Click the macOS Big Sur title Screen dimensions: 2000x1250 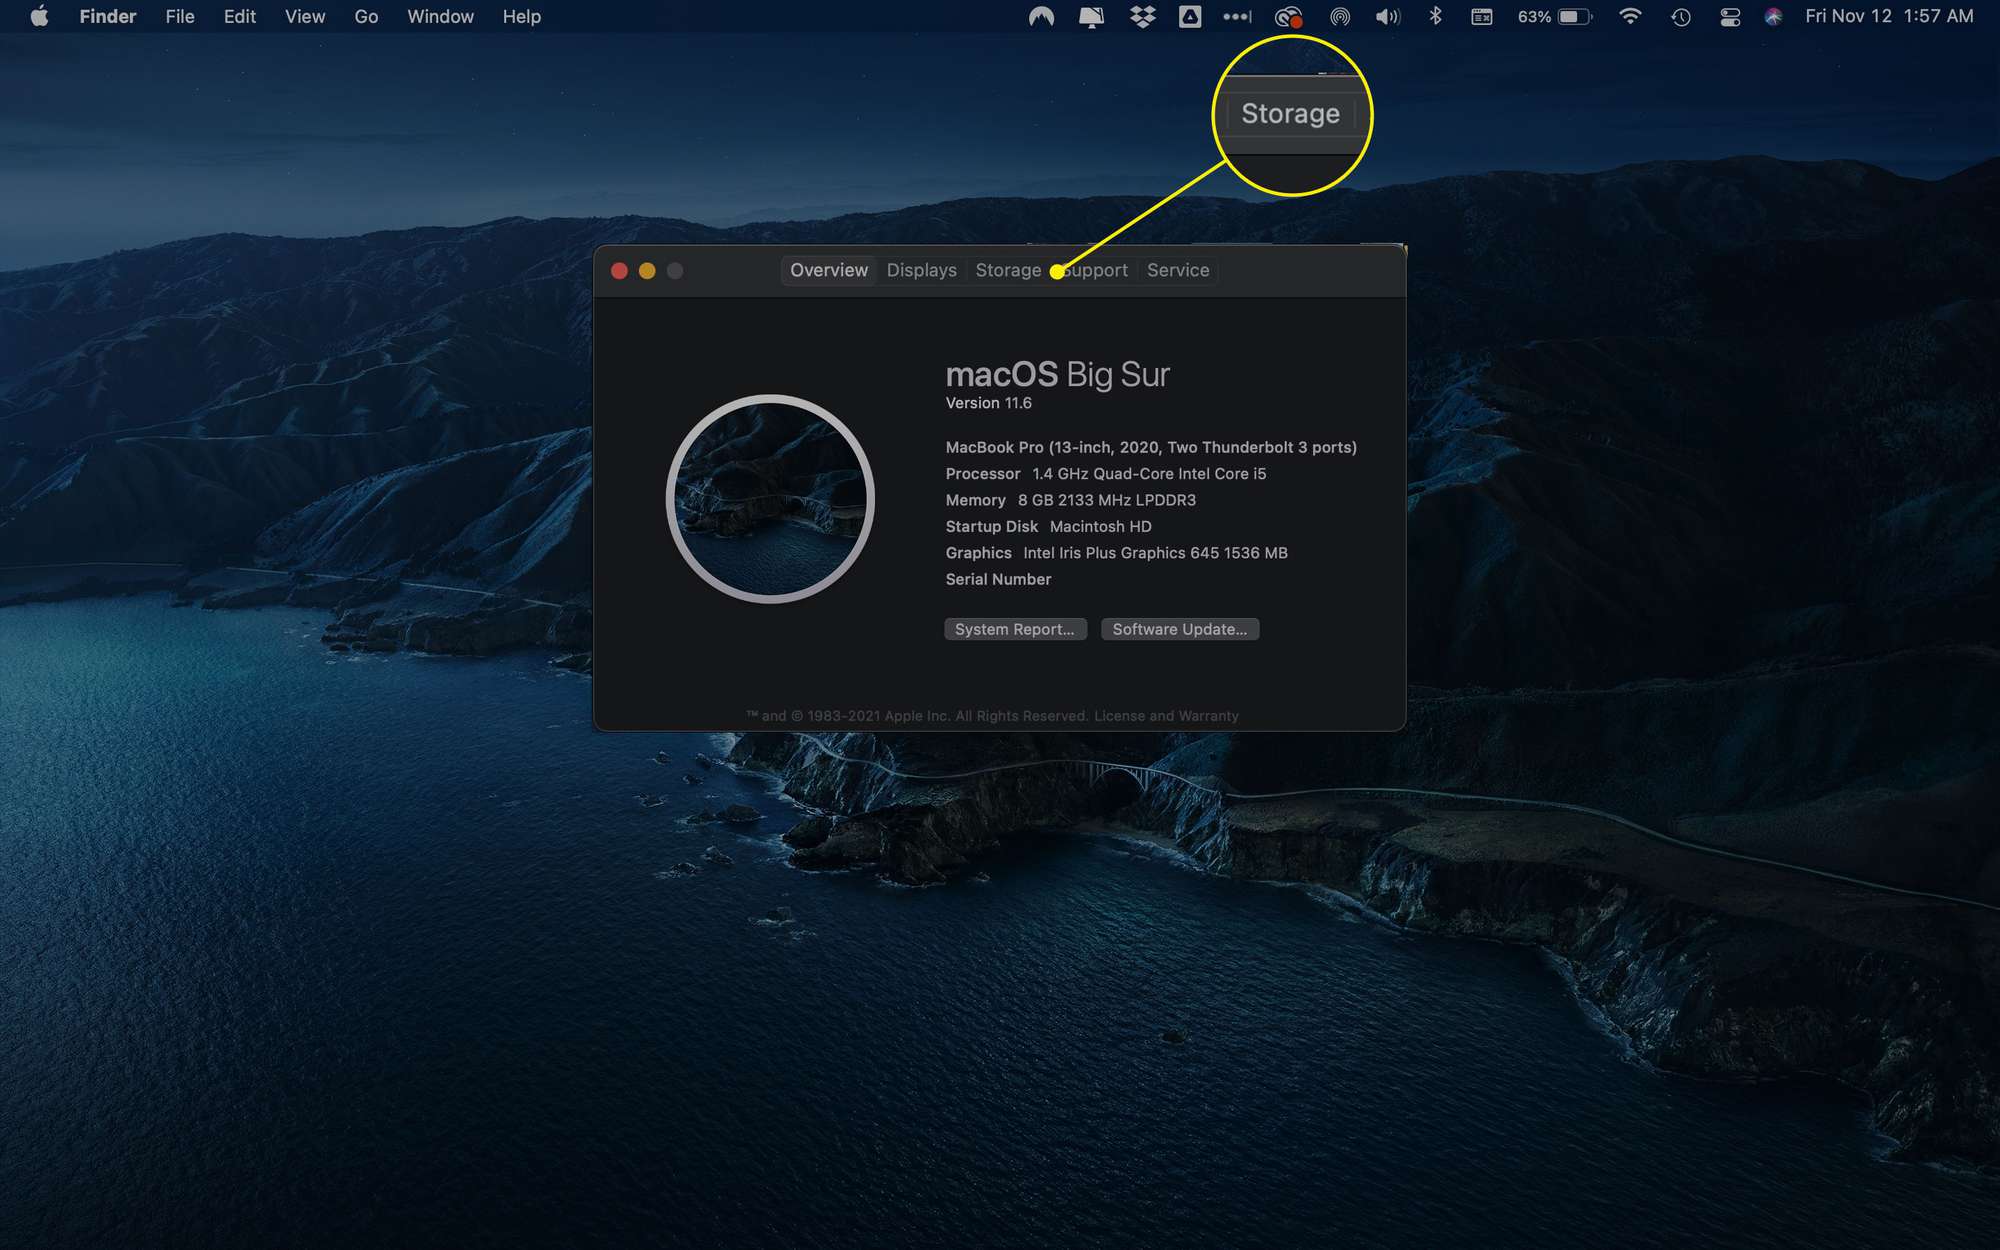tap(1058, 374)
